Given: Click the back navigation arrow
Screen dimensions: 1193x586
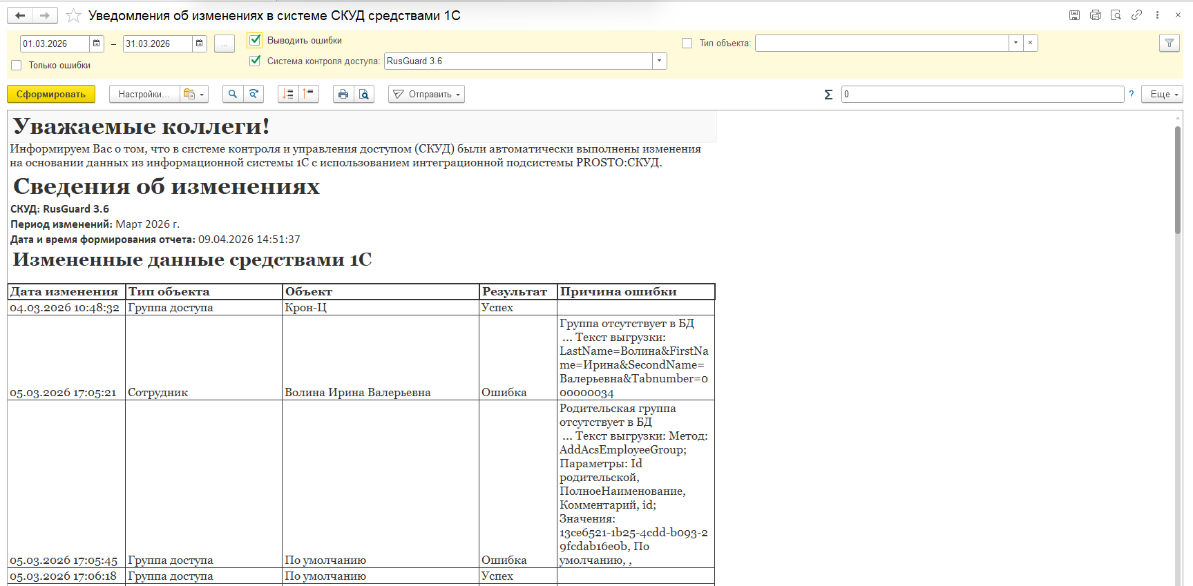Looking at the screenshot, I should (x=20, y=16).
